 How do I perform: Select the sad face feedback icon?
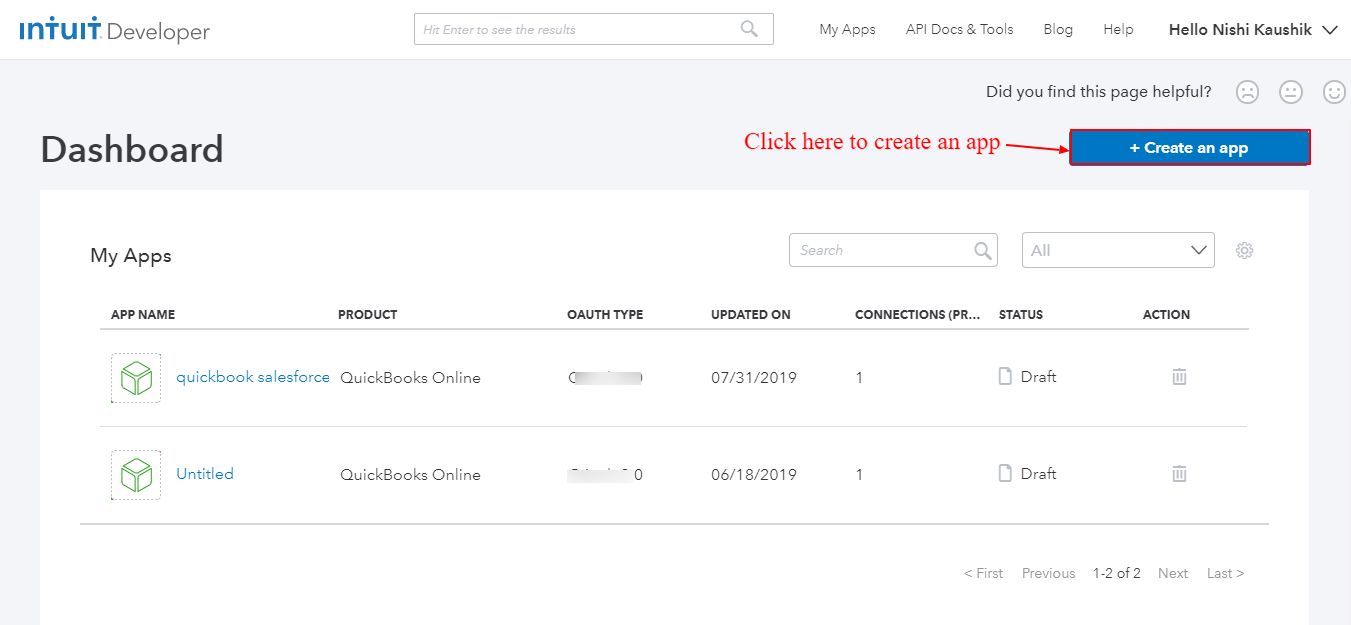[x=1247, y=92]
